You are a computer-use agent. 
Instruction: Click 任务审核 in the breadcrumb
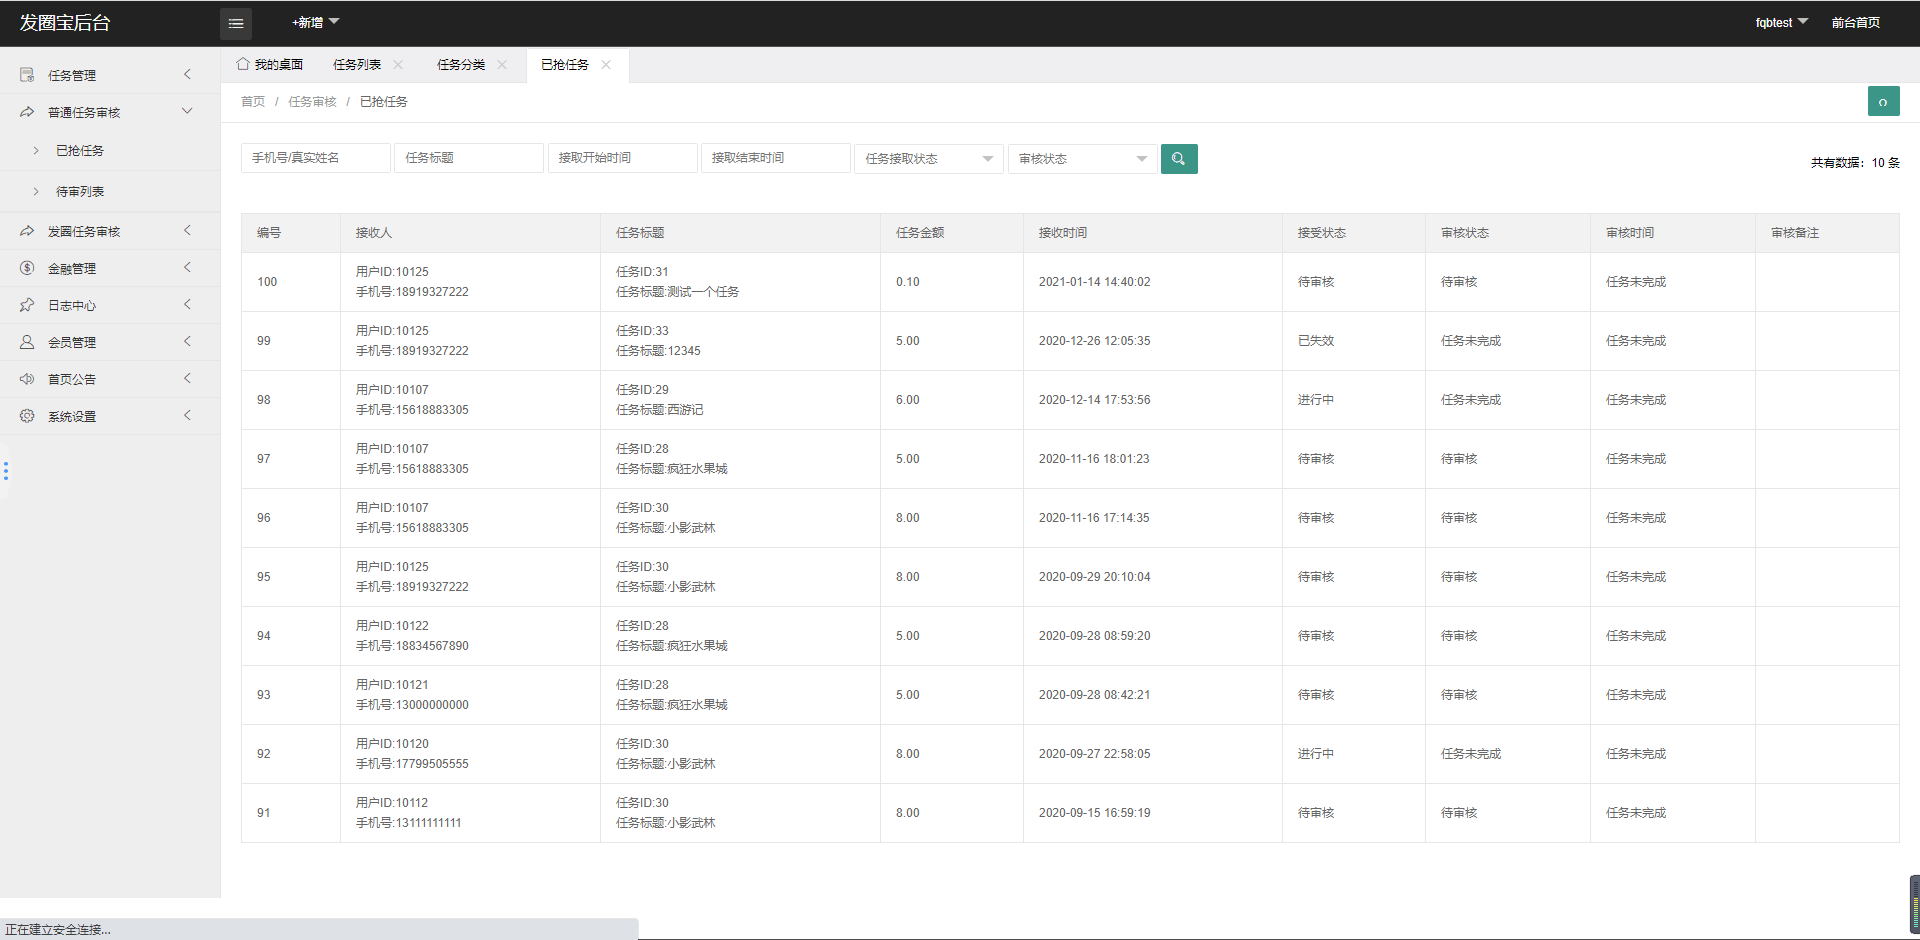point(312,102)
